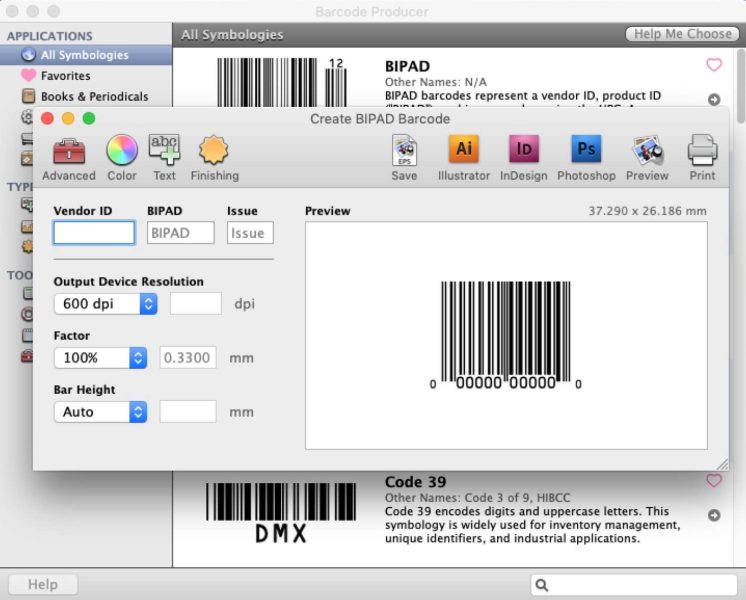This screenshot has width=746, height=600.
Task: Open the Text options tool
Action: tap(164, 159)
